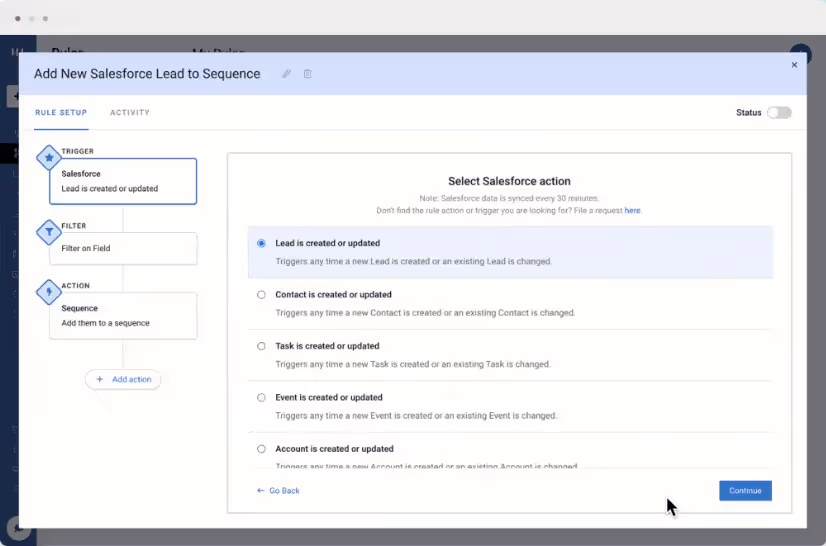Click the pencil edit rule name icon
826x546 pixels.
coord(286,74)
